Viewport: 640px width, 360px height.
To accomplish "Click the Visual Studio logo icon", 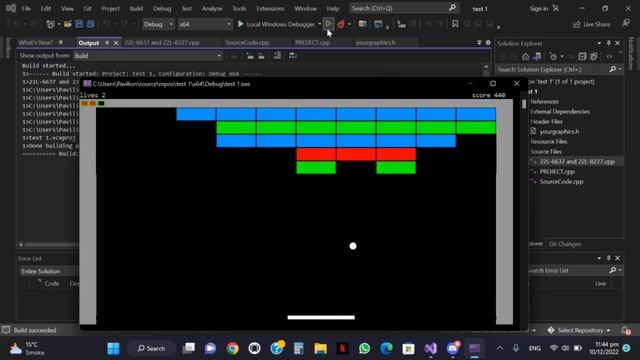I will point(11,8).
